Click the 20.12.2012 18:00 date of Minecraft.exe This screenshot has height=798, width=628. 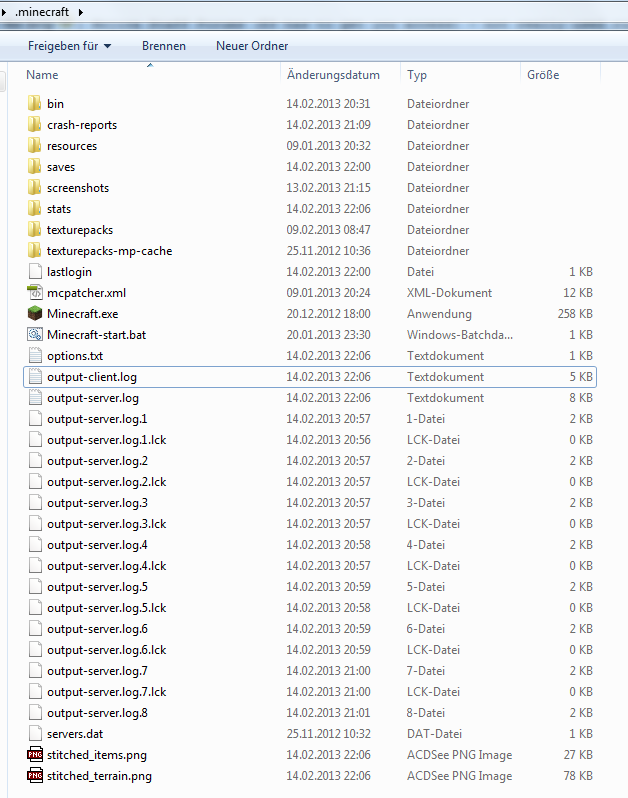tap(328, 314)
